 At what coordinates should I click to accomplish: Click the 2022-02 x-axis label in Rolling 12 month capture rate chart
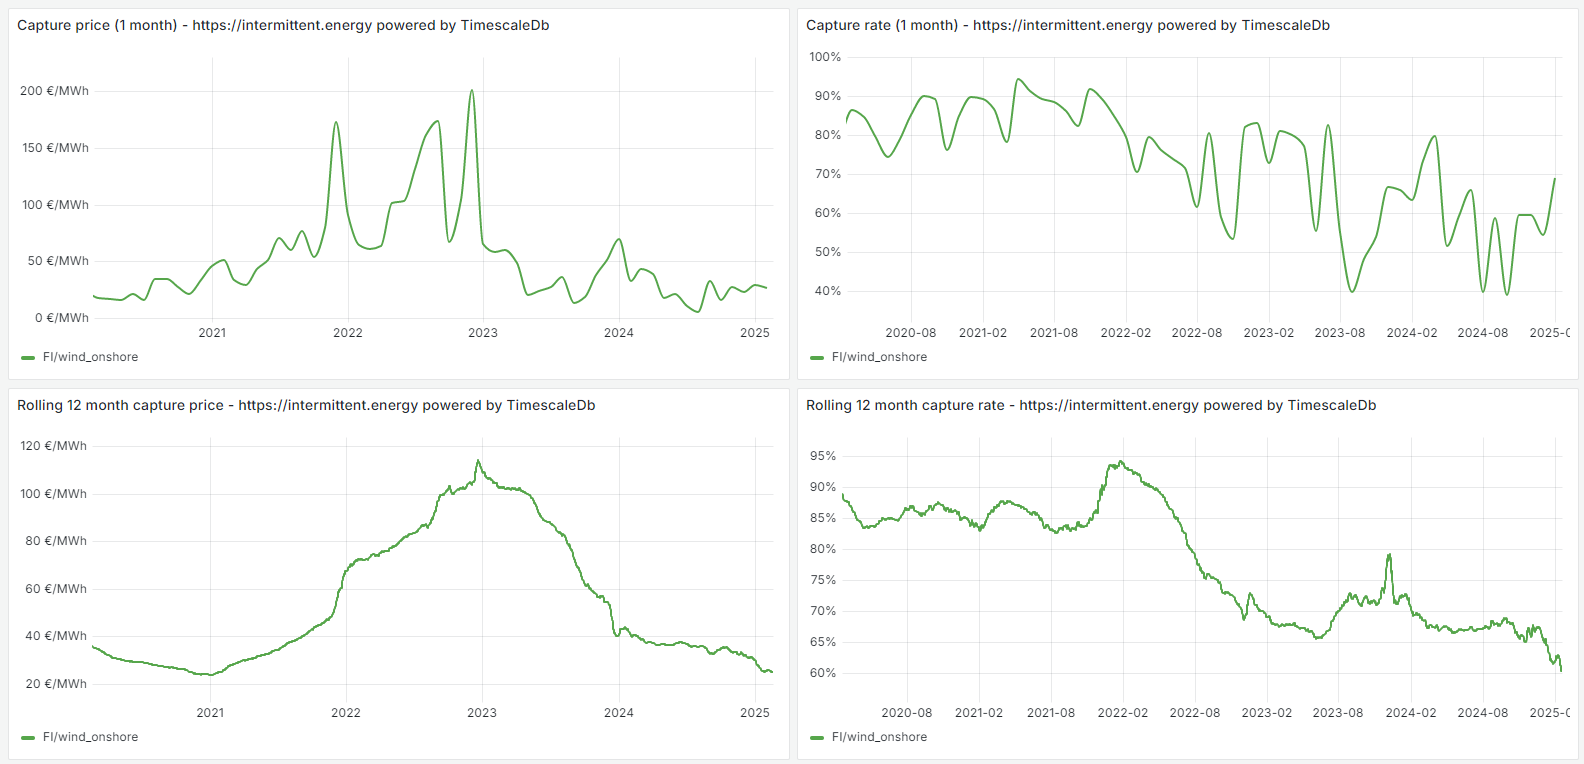click(x=1123, y=713)
